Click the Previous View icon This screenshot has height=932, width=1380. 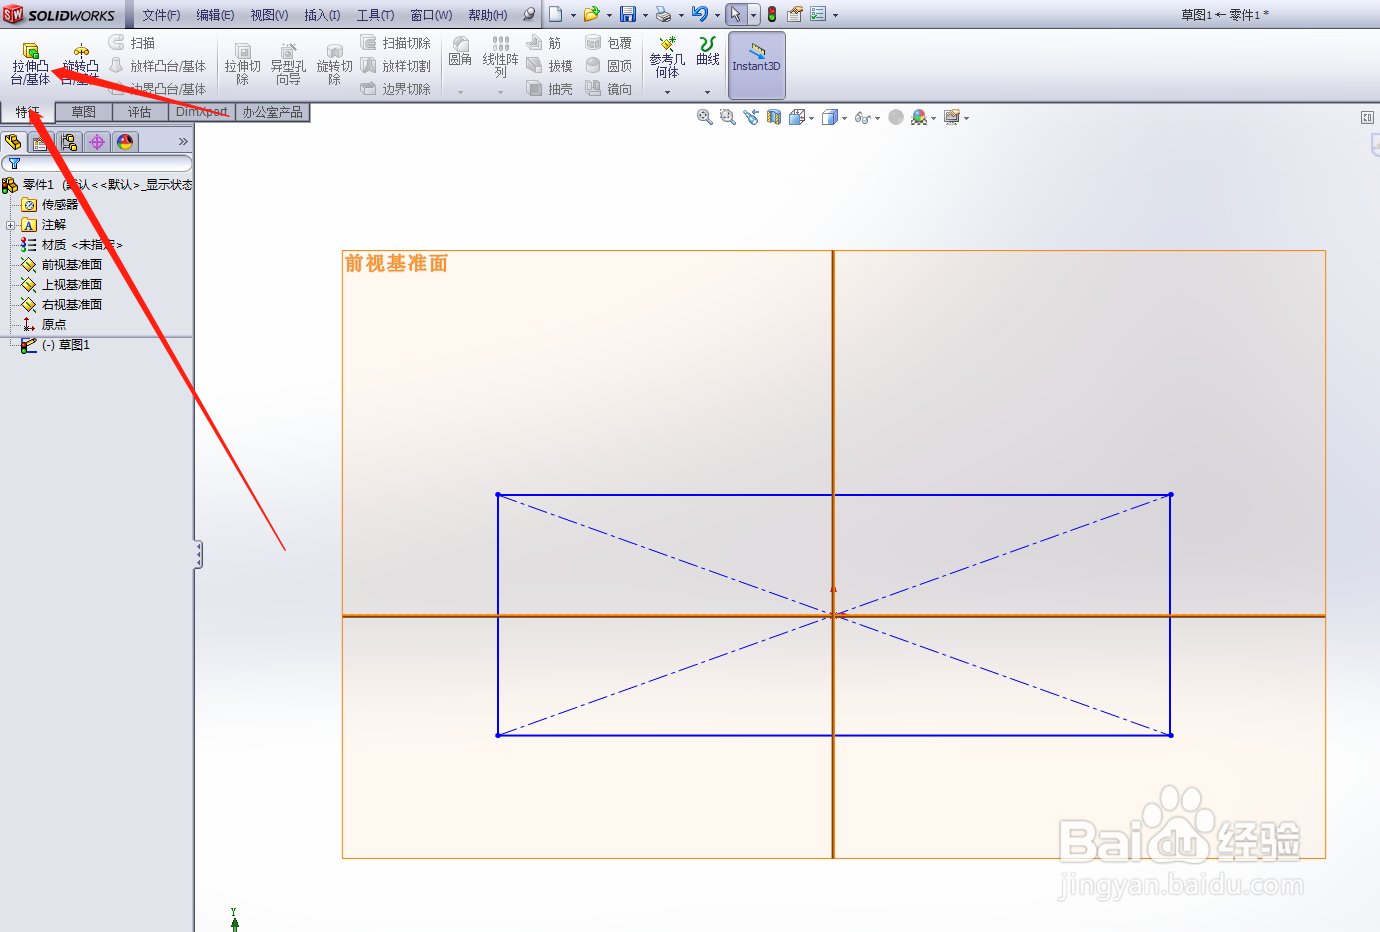tap(751, 117)
